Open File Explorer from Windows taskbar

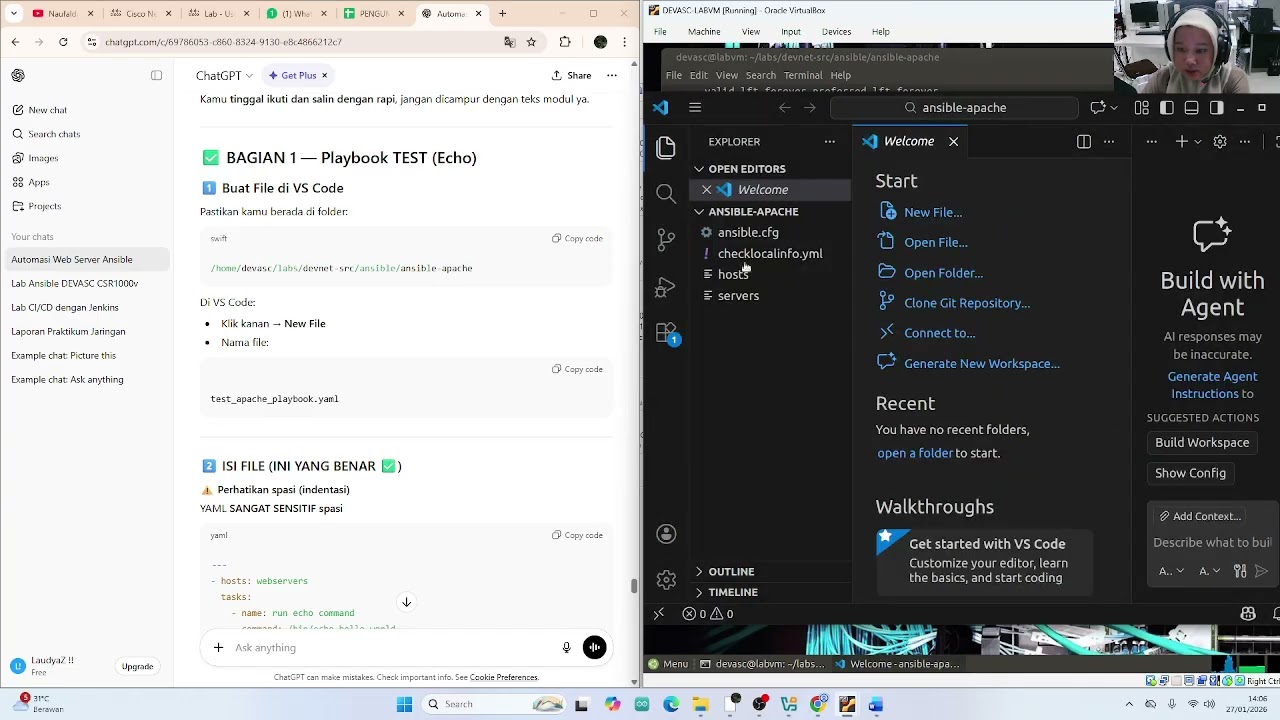[x=700, y=705]
